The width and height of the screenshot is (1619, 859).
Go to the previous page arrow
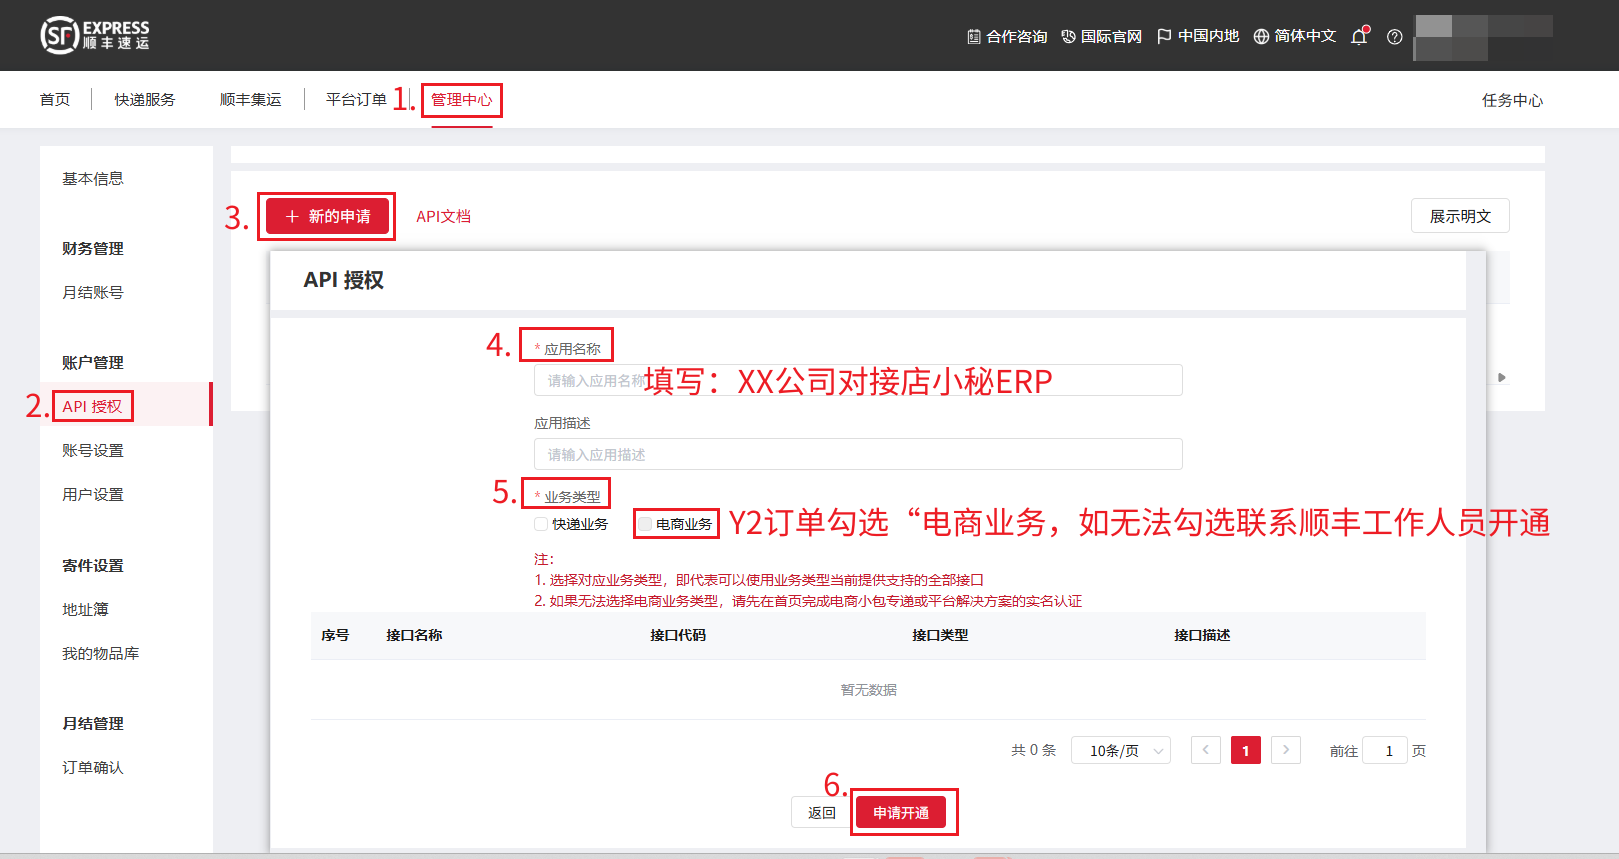click(1206, 750)
